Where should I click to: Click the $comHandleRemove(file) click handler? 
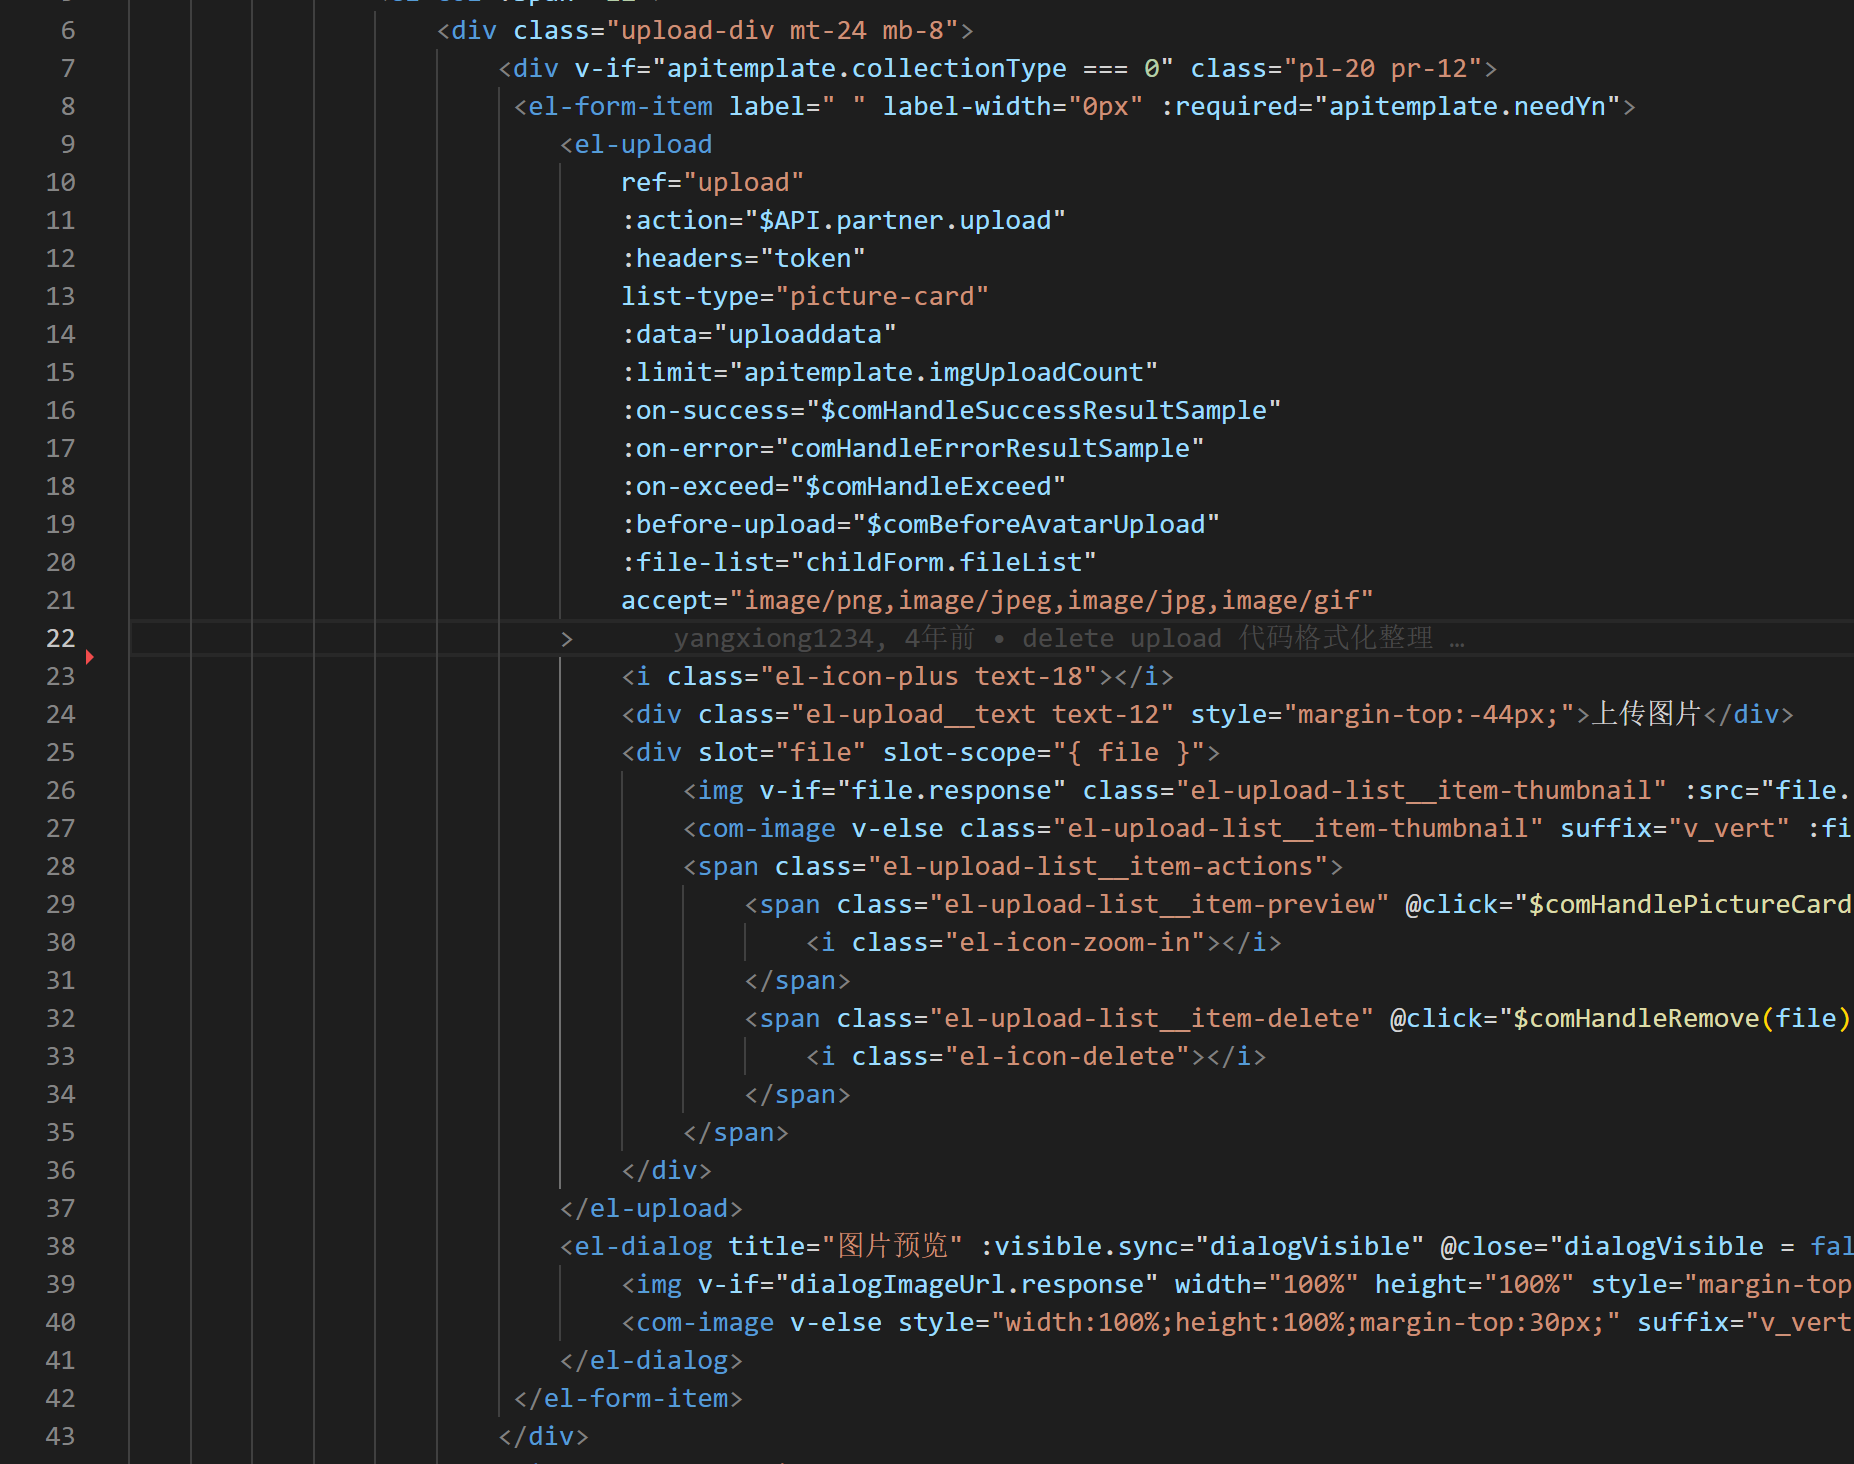point(1682,1018)
